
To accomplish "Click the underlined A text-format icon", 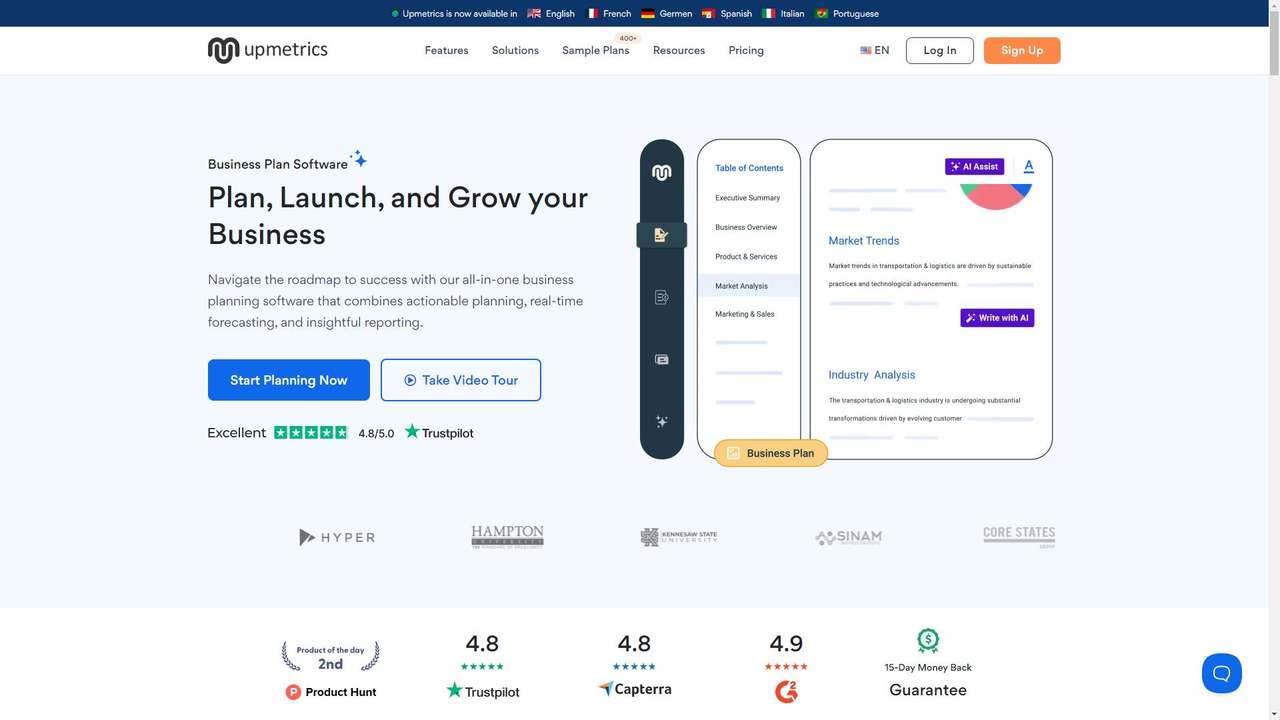I will (x=1029, y=167).
